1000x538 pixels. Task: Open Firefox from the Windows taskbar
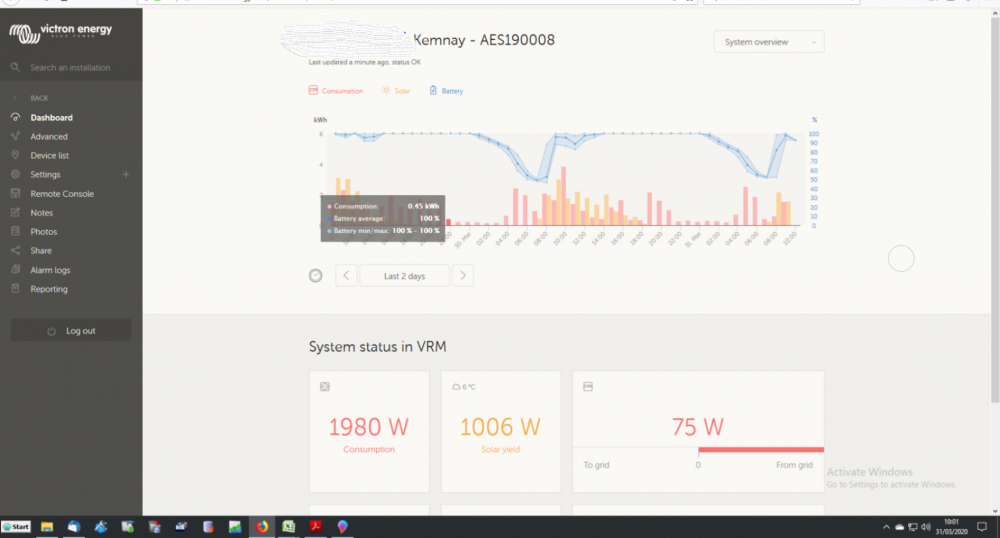coord(262,527)
